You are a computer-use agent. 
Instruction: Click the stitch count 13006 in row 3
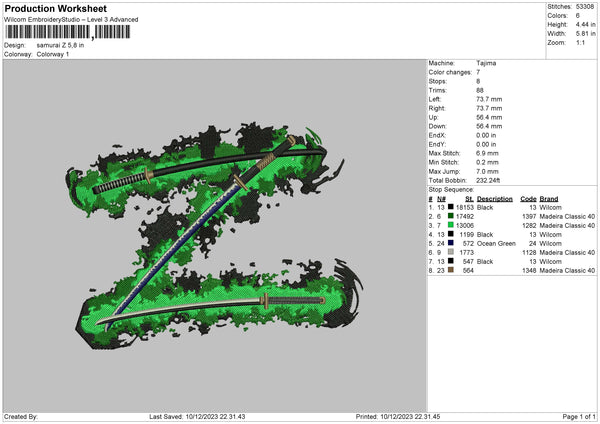click(465, 226)
